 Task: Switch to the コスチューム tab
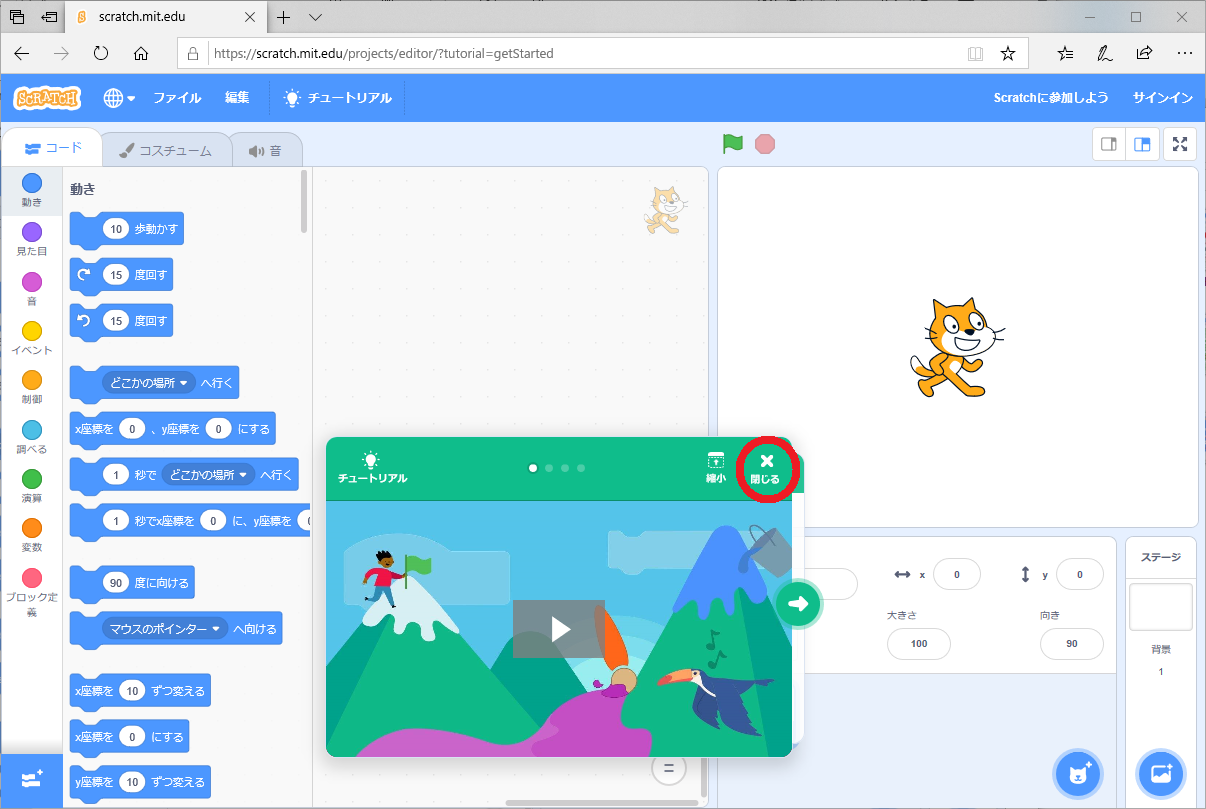point(165,151)
